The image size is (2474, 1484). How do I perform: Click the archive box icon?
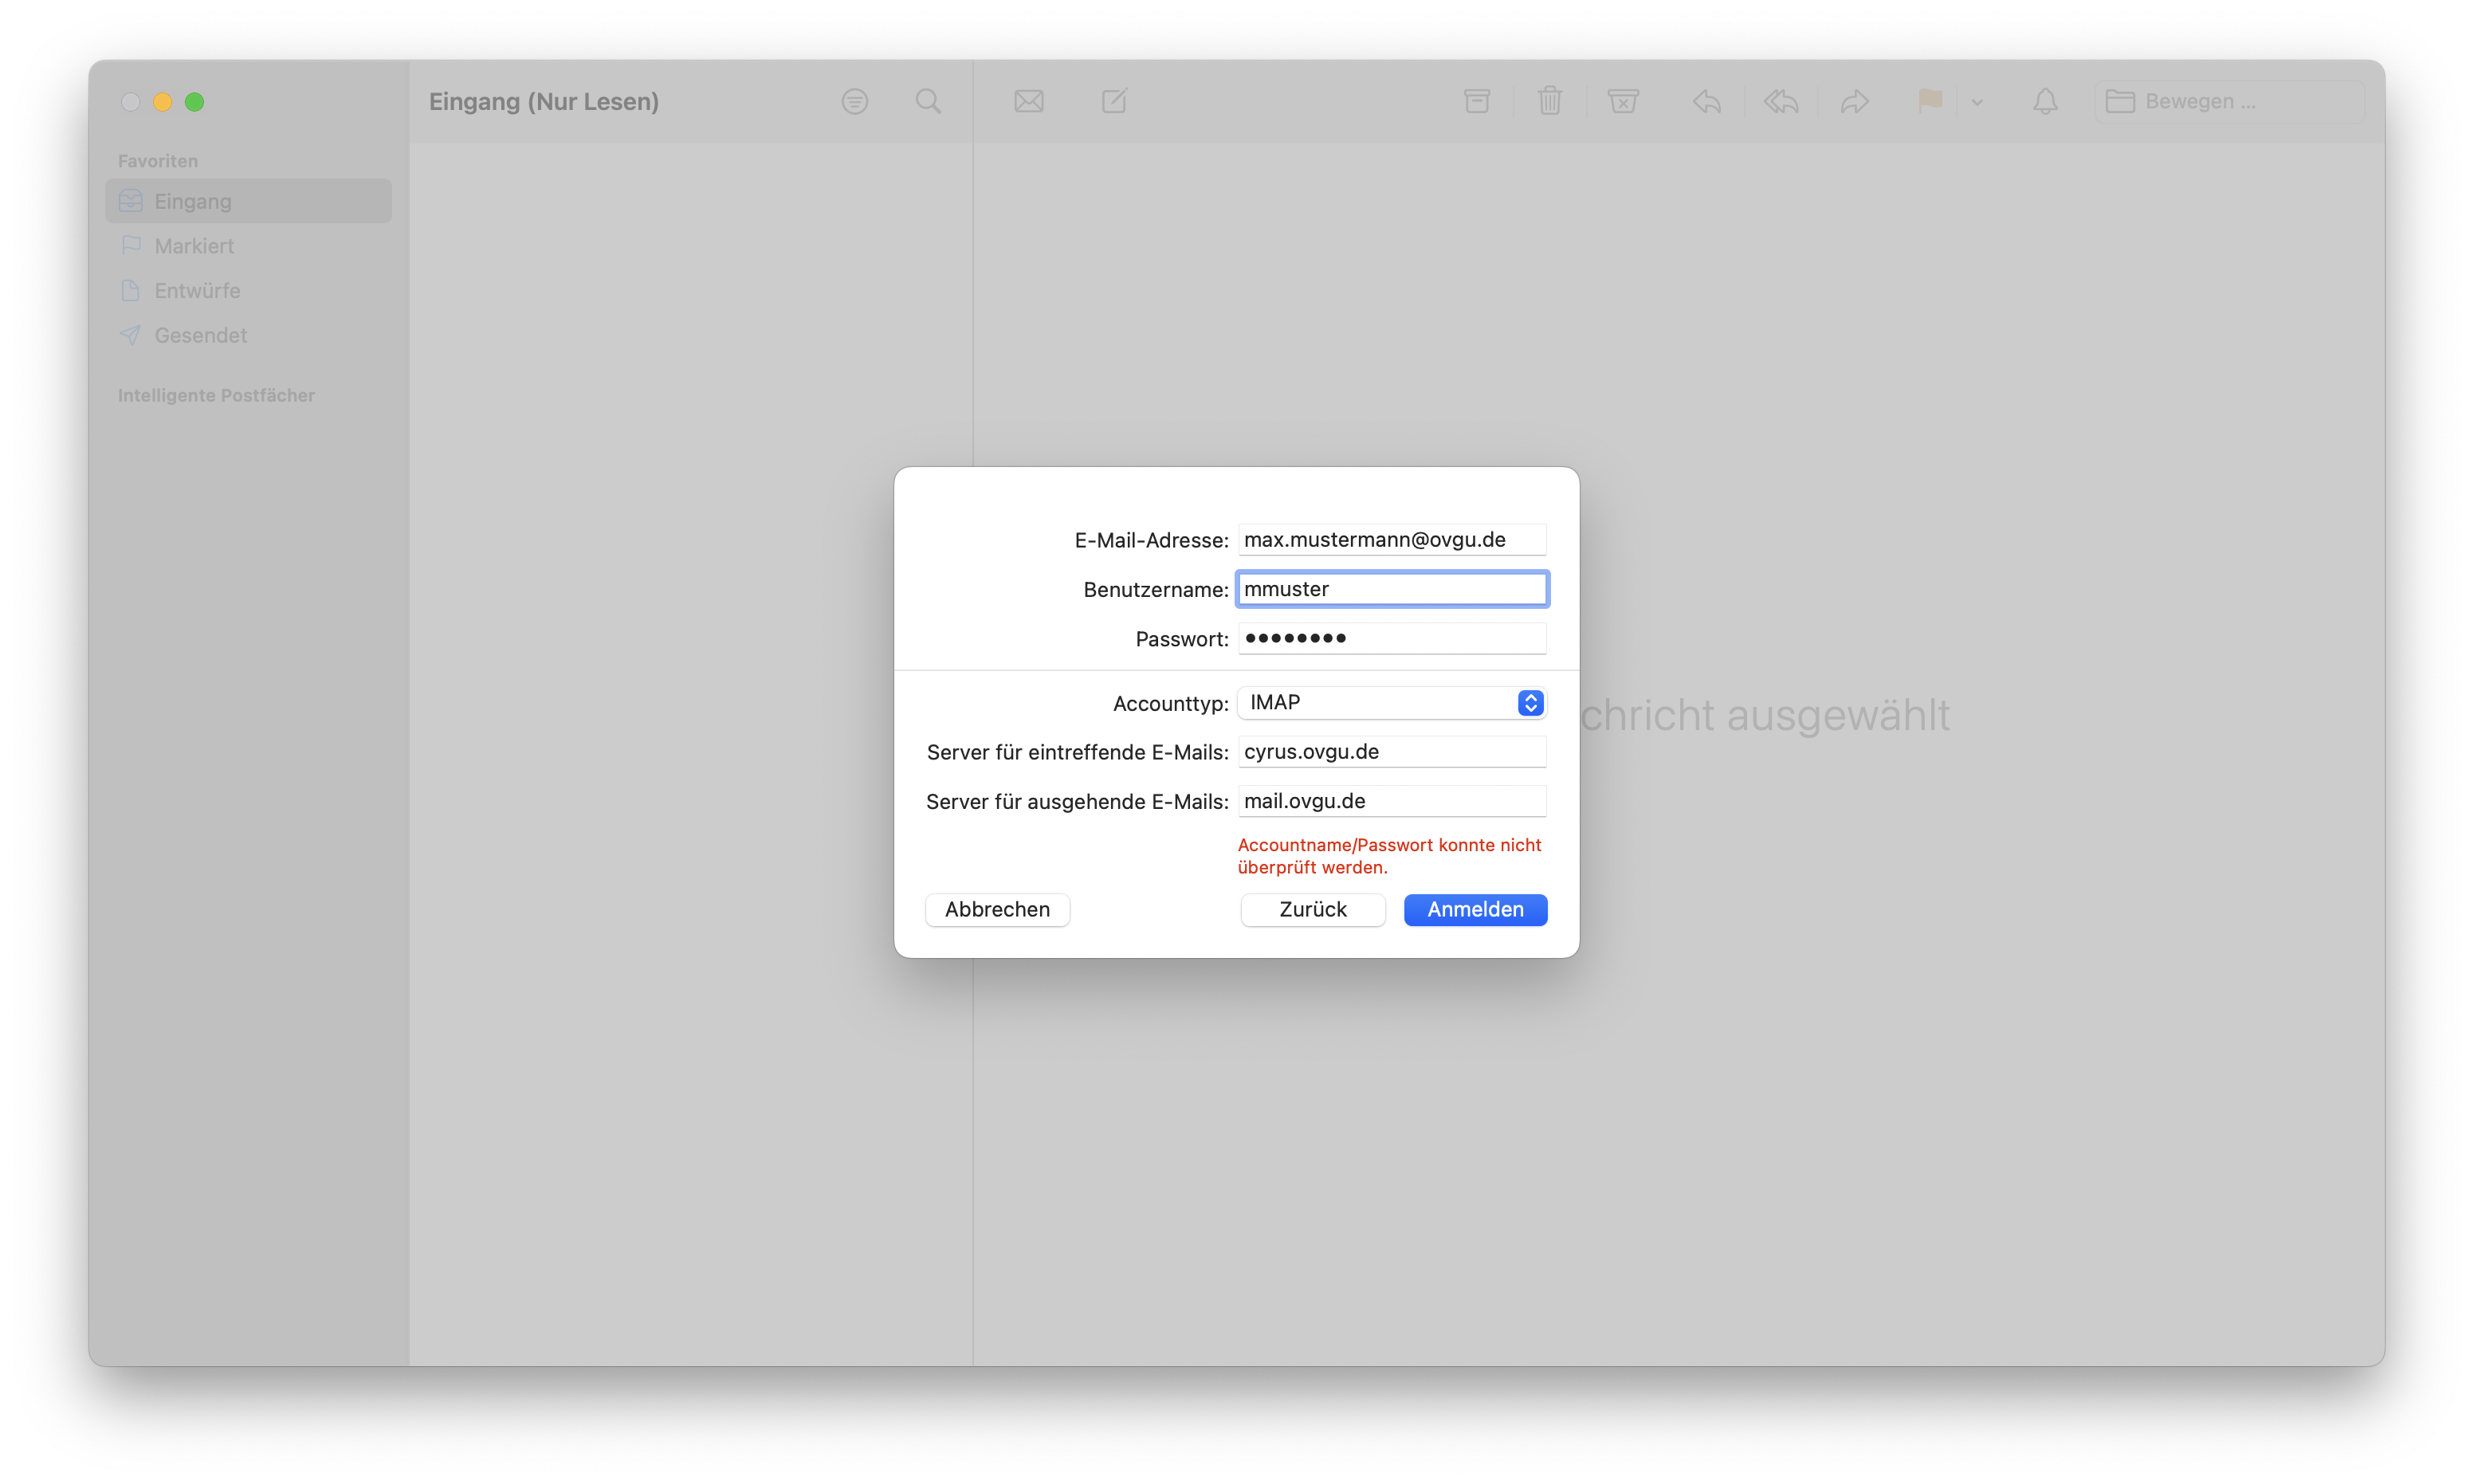(1476, 101)
